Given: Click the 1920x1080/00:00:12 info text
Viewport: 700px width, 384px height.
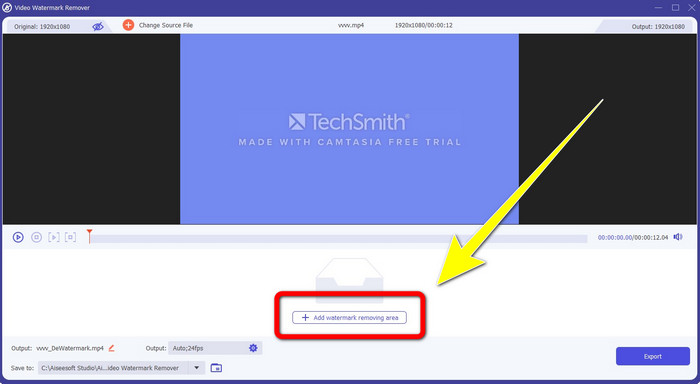Looking at the screenshot, I should click(424, 25).
